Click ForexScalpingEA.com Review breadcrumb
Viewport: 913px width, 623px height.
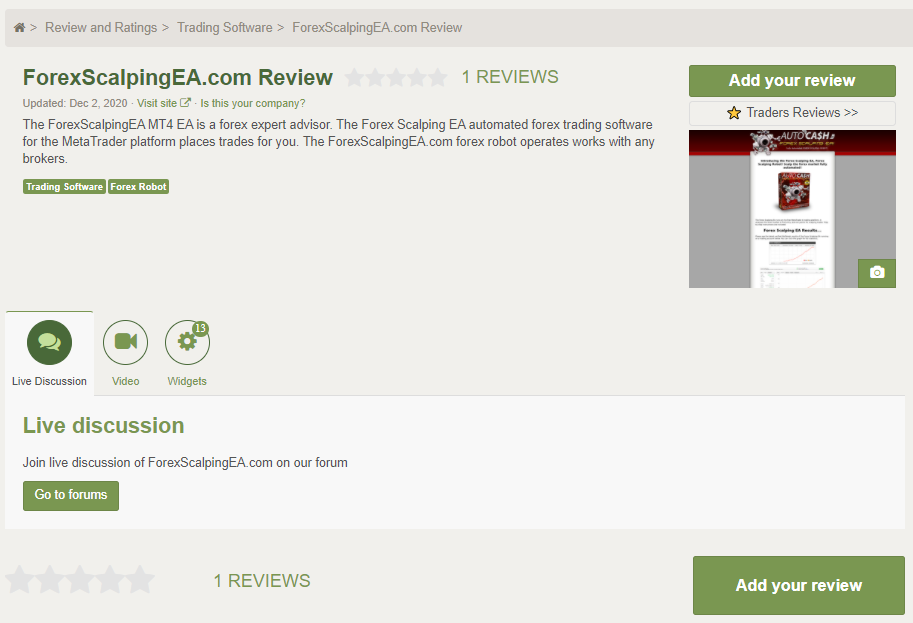point(377,27)
